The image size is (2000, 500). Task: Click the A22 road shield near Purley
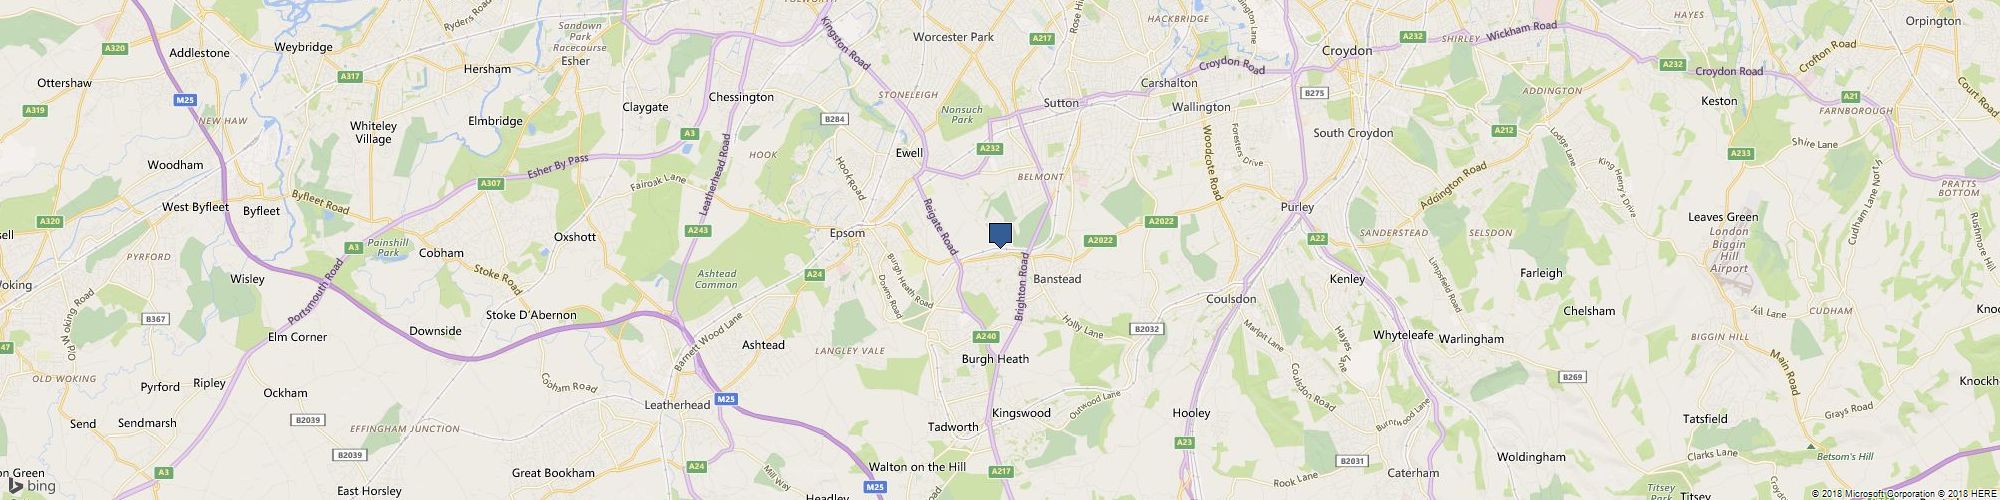(1317, 237)
